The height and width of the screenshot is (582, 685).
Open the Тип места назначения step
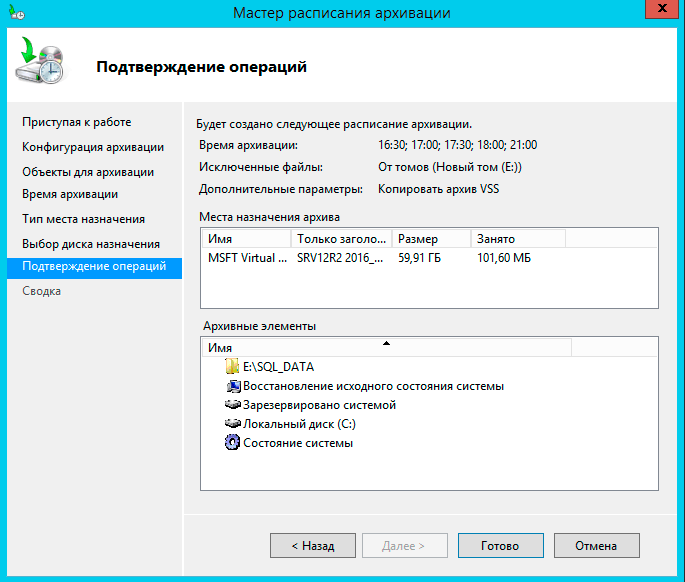click(83, 219)
